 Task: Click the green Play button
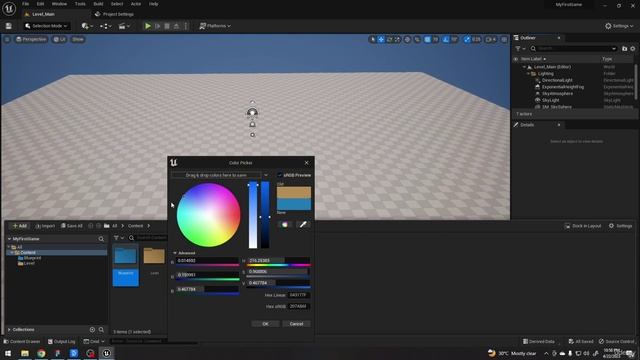tap(148, 26)
